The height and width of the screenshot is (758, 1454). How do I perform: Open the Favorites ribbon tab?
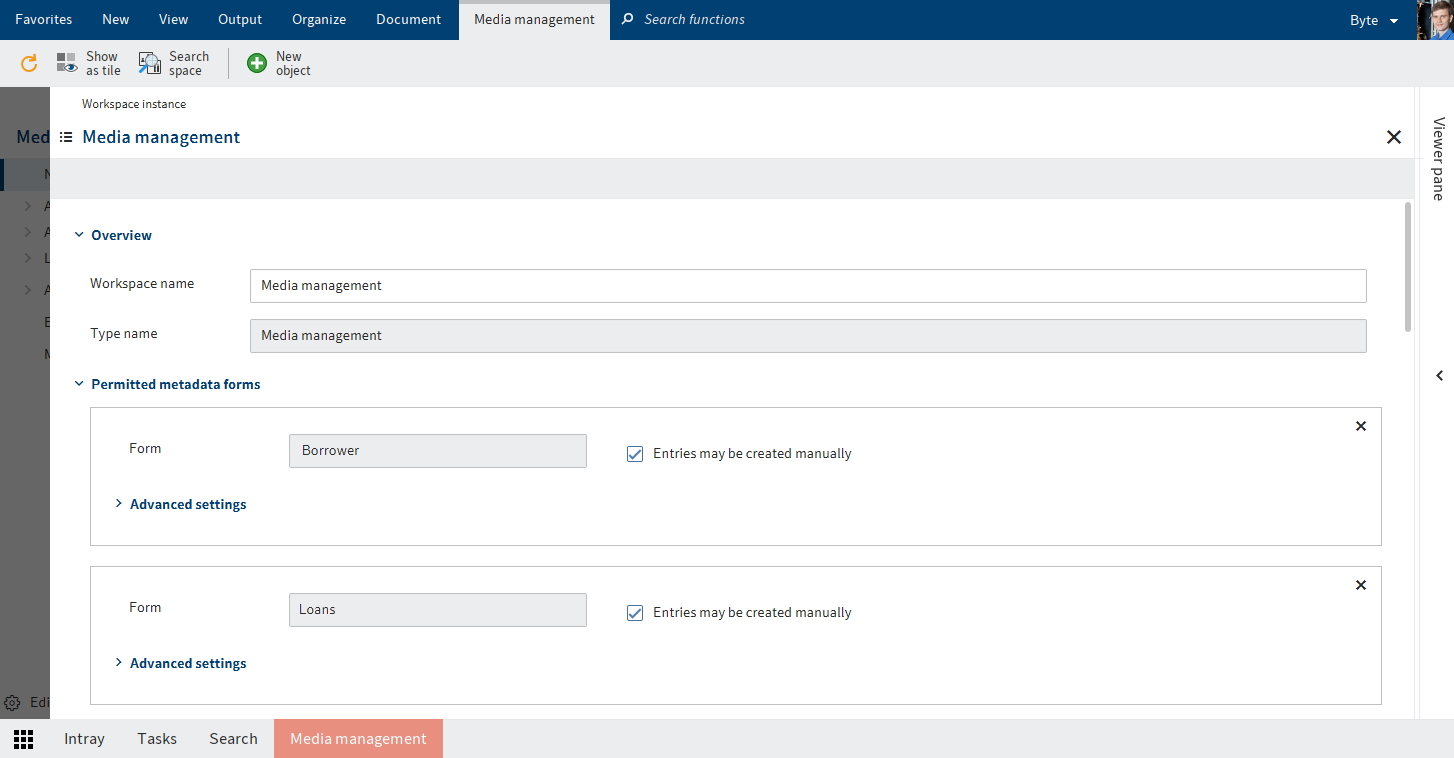click(44, 20)
